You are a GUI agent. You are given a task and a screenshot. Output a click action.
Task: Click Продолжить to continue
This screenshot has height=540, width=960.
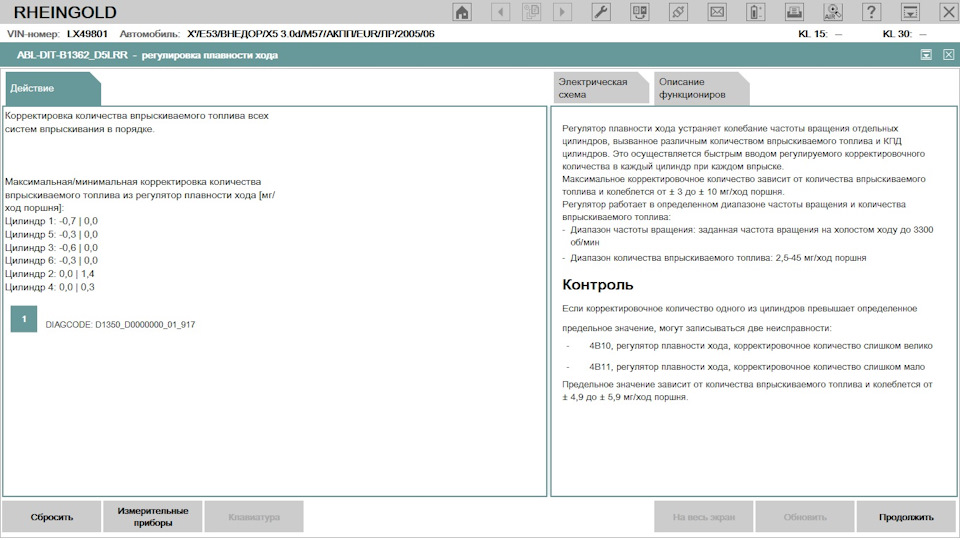coord(906,517)
